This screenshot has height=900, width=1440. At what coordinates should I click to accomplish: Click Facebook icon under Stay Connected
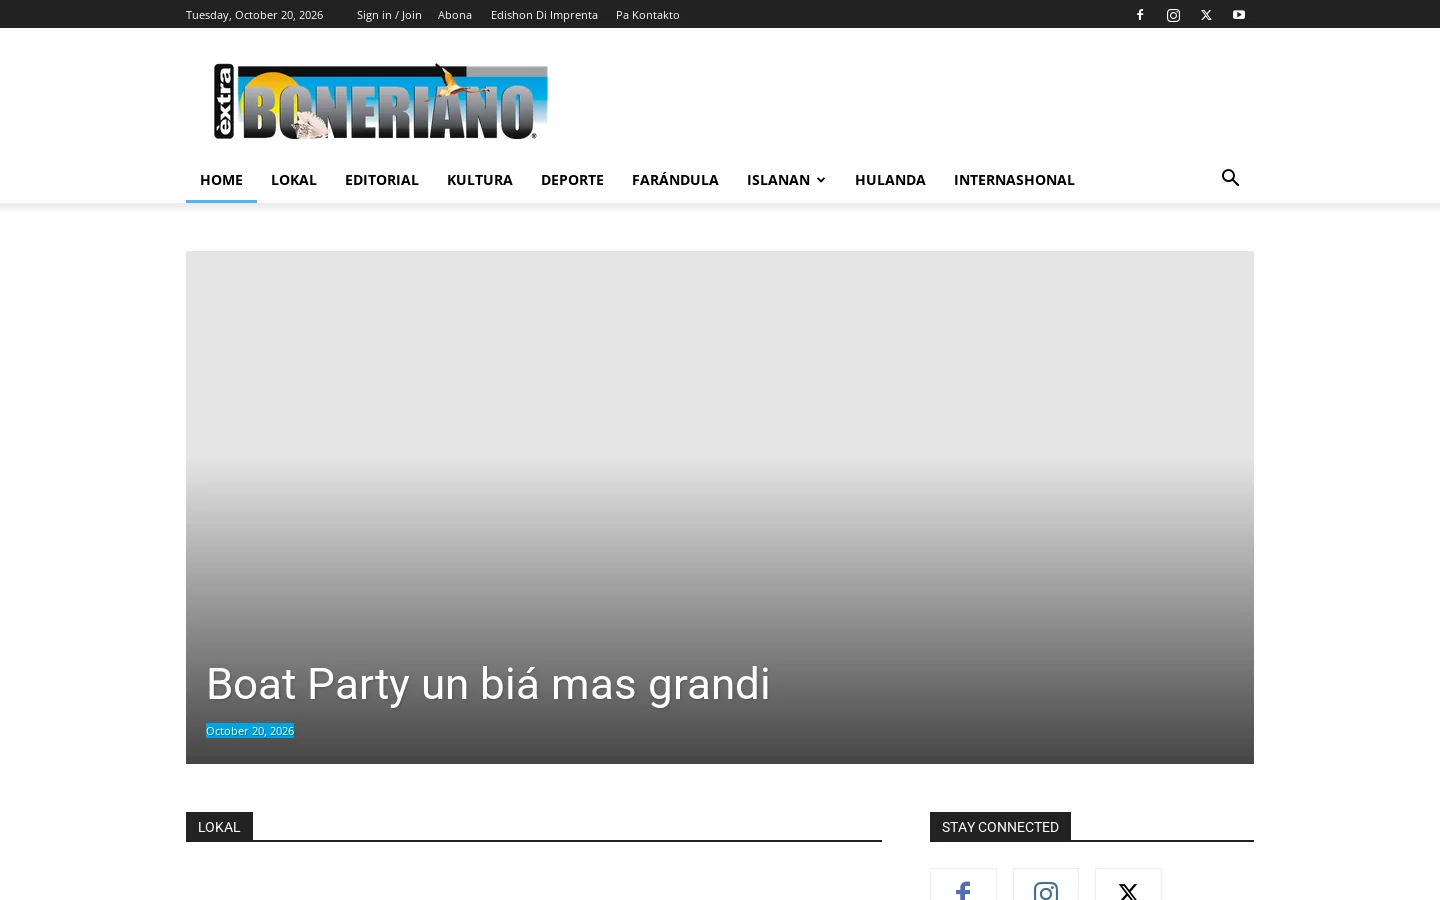[963, 884]
